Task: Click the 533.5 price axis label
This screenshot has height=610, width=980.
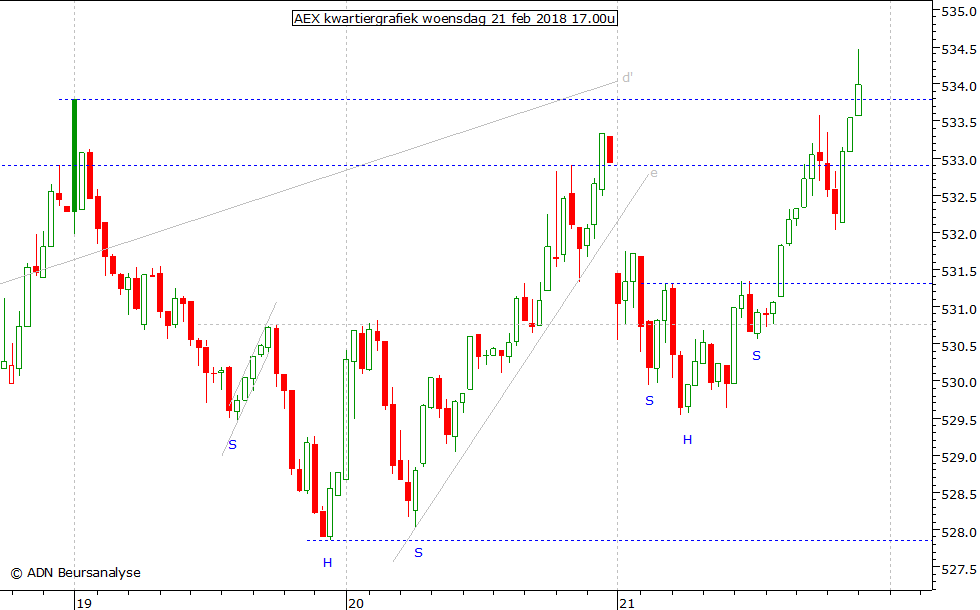Action: (x=959, y=123)
